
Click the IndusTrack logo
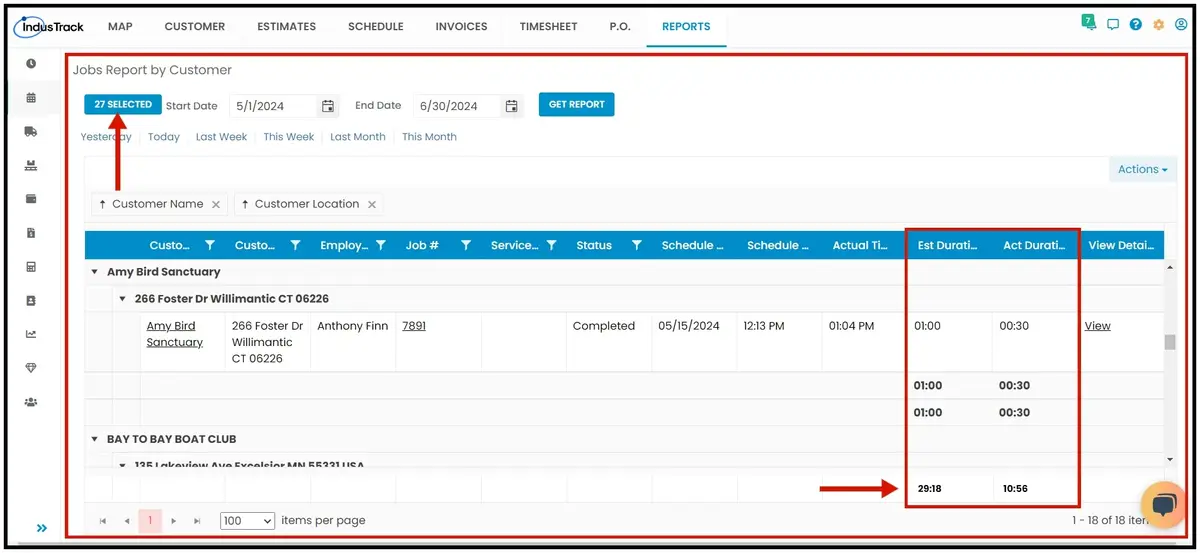tap(49, 27)
